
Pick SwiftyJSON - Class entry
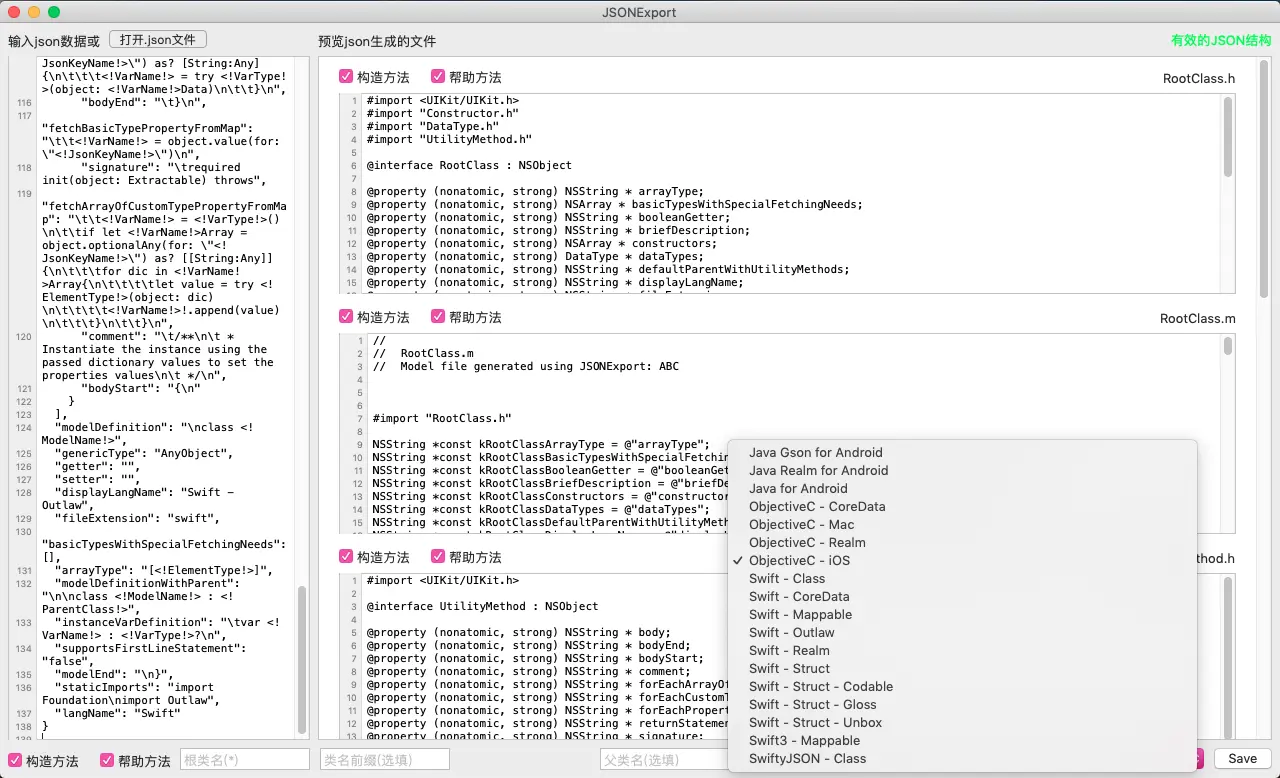[962, 758]
